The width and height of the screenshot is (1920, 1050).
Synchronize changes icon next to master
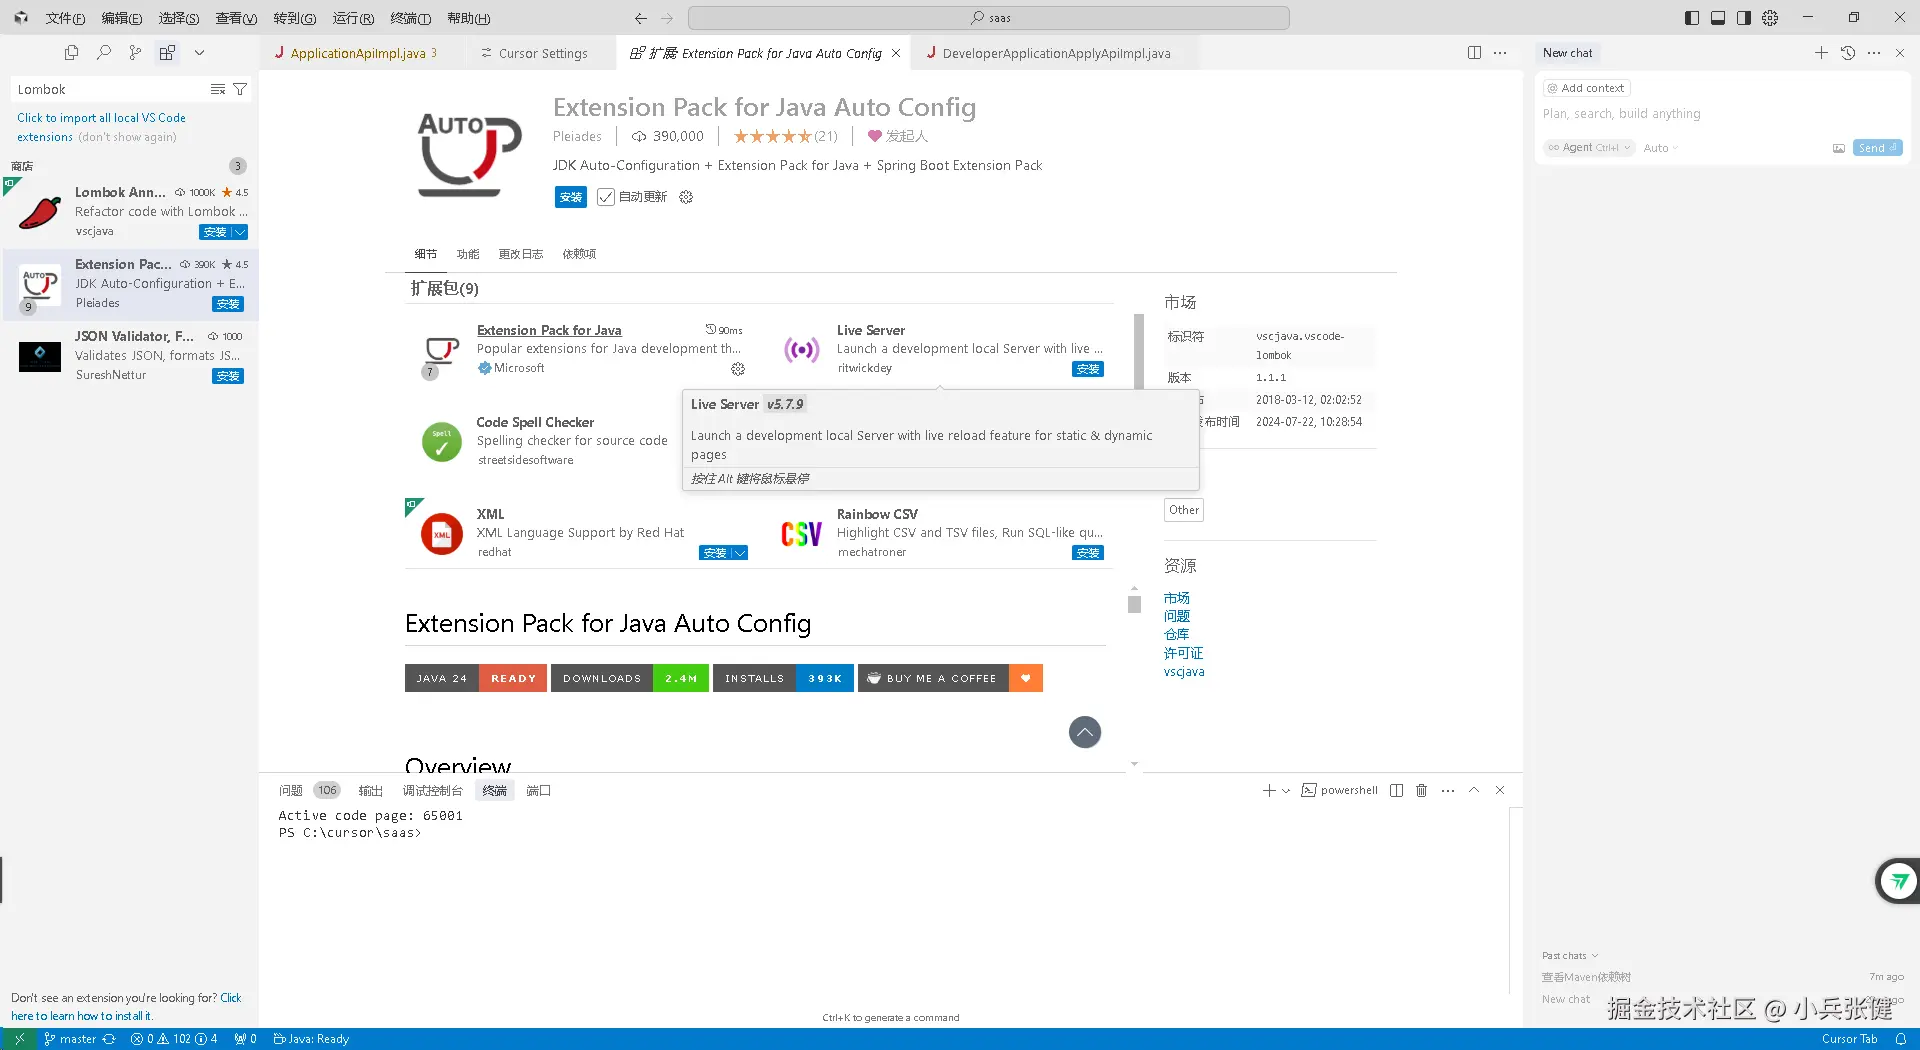pos(109,1039)
